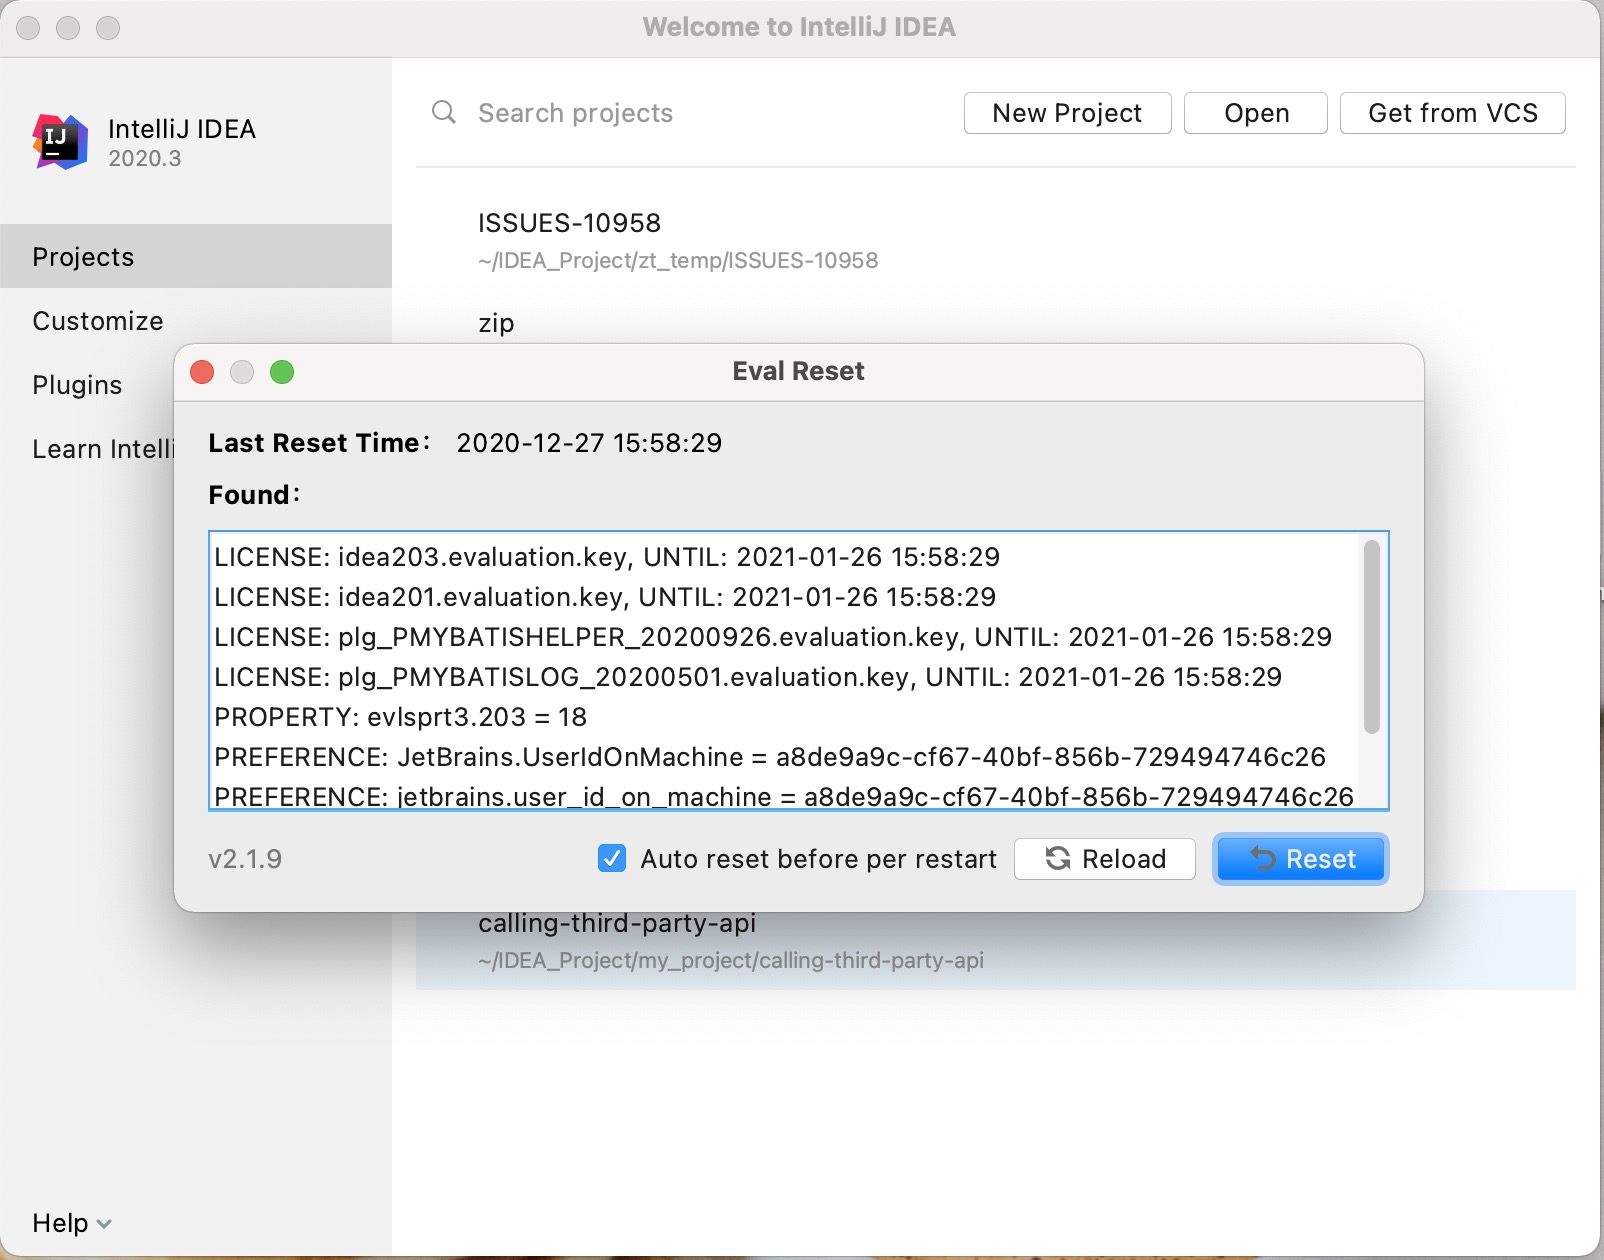Click the ISSUES-10958 project path
This screenshot has width=1604, height=1260.
tap(678, 261)
